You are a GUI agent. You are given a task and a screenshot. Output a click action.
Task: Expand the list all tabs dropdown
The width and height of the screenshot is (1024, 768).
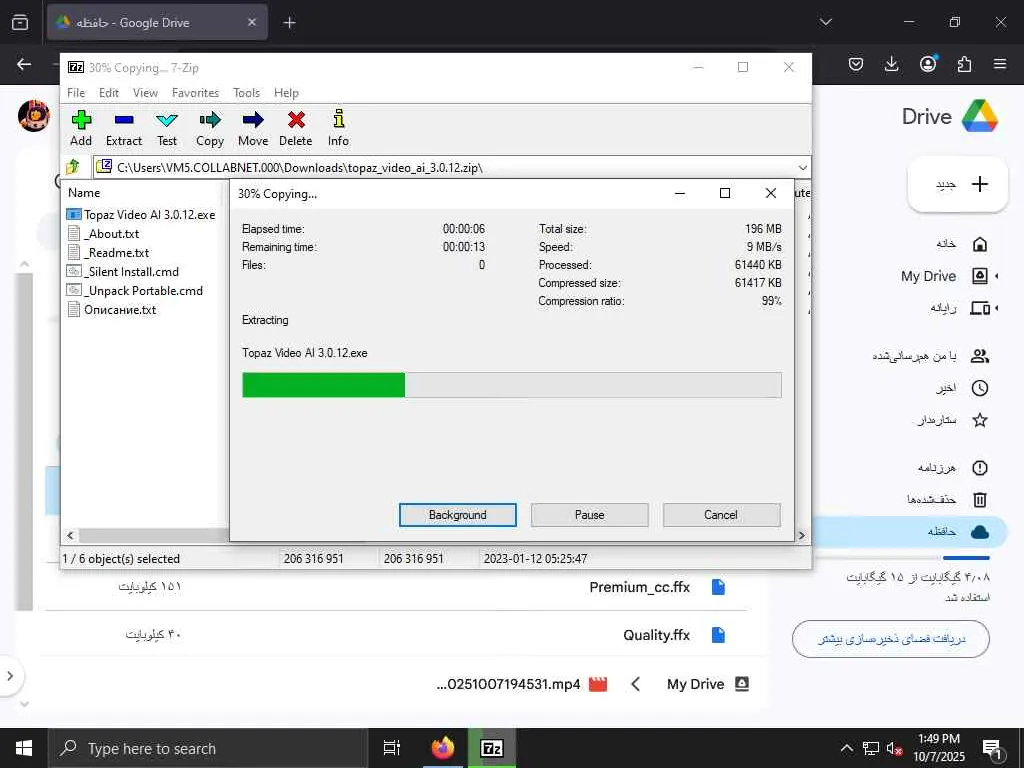(825, 22)
